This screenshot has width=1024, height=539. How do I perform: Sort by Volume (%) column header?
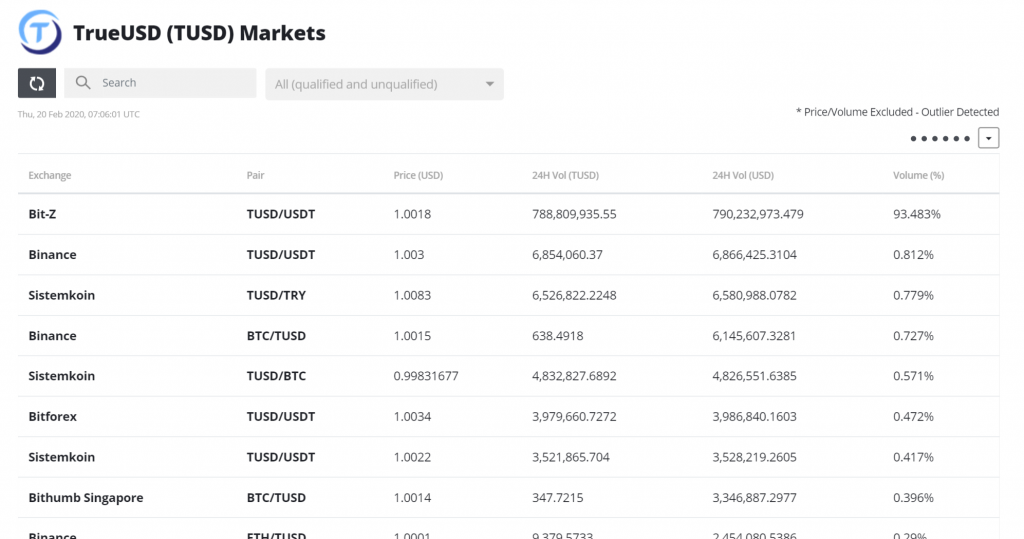[x=918, y=175]
